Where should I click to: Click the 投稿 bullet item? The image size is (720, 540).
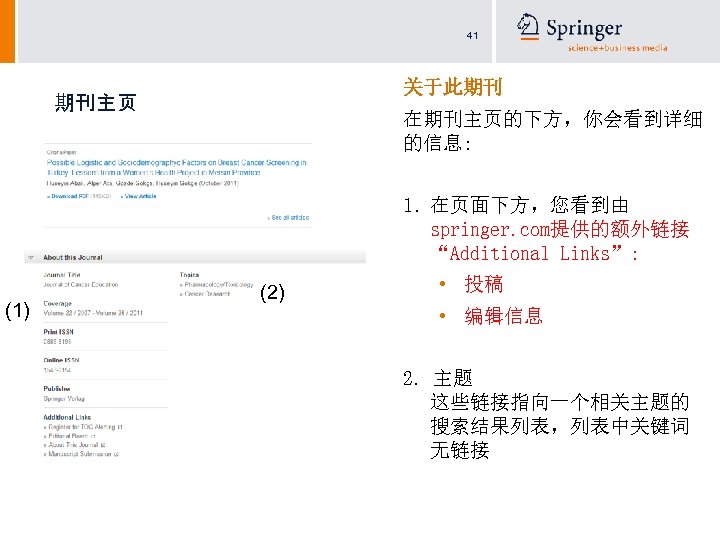483,284
